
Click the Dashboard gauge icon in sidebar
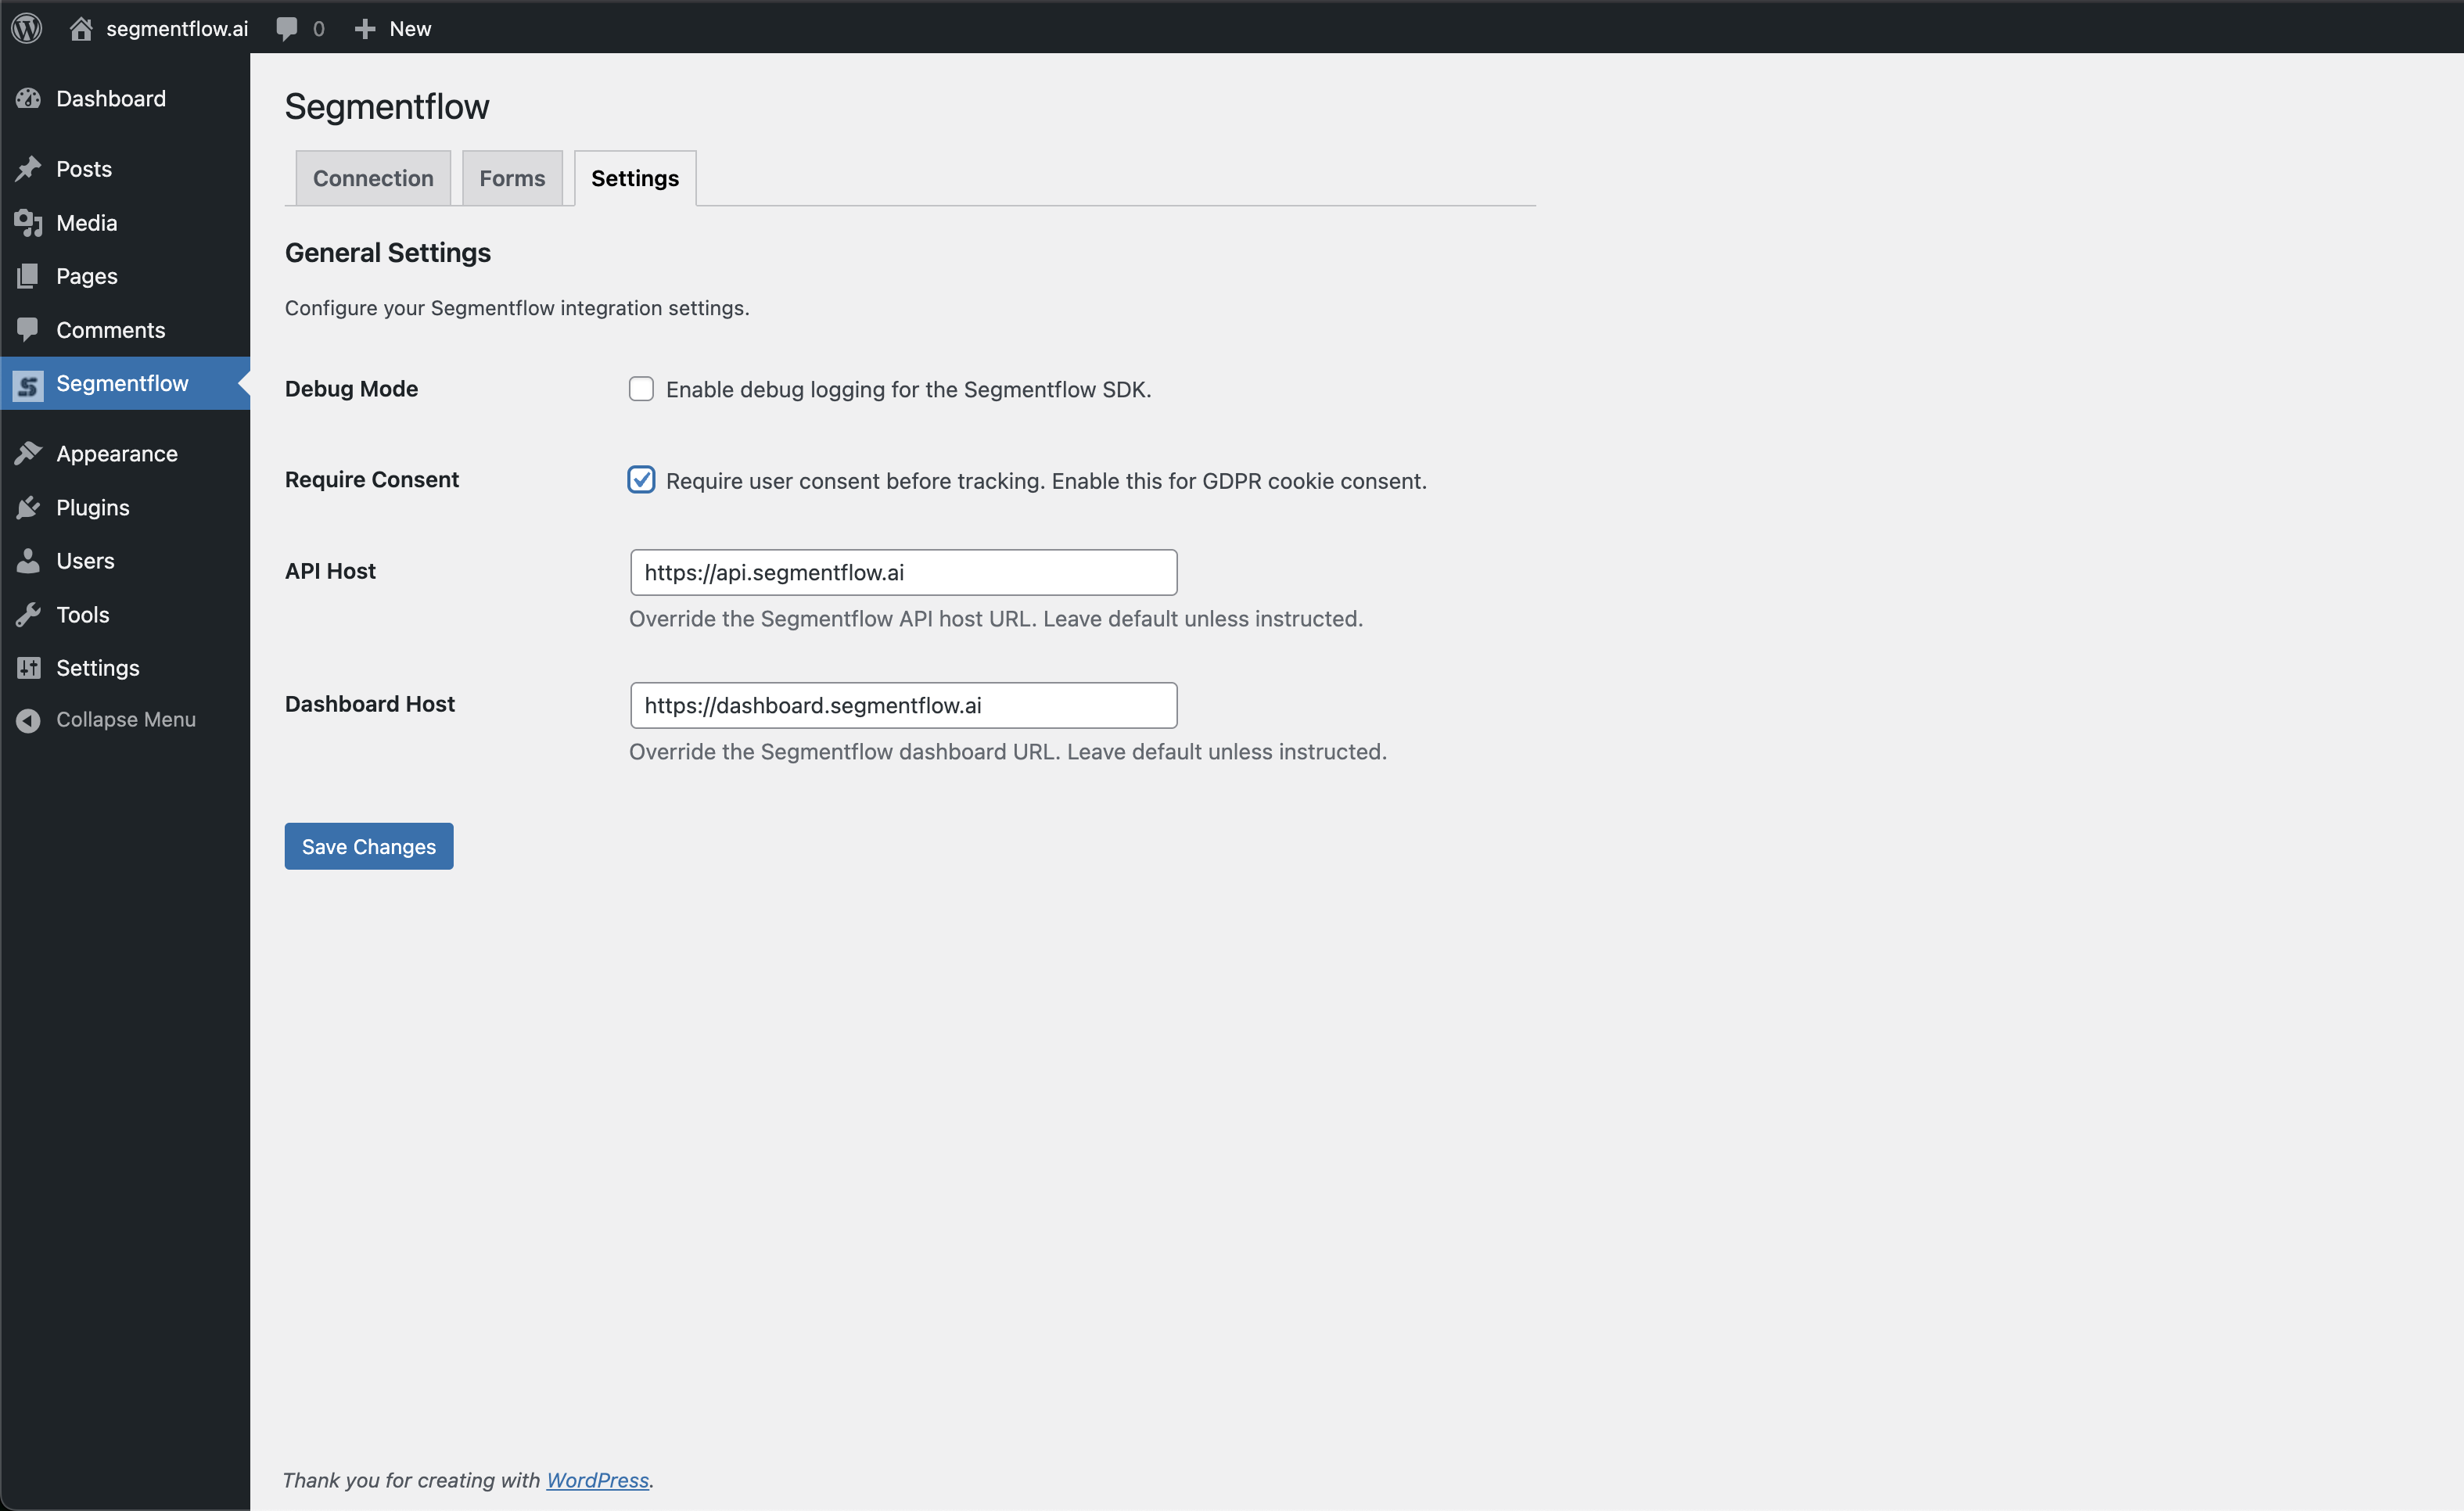click(28, 98)
